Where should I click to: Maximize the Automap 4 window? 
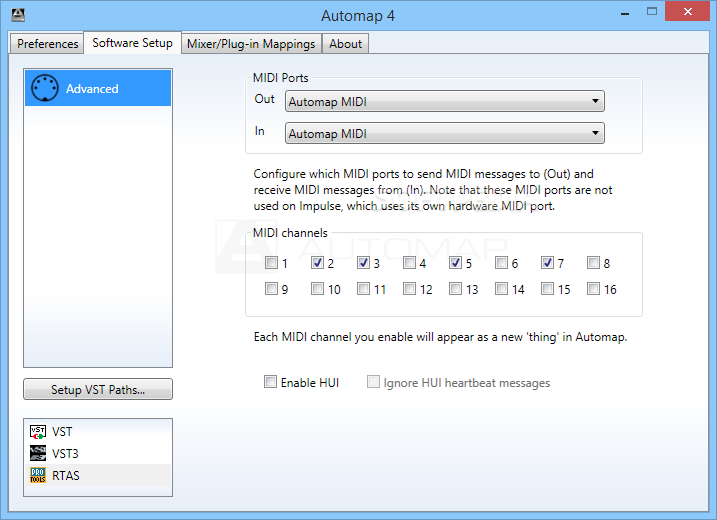click(x=652, y=11)
